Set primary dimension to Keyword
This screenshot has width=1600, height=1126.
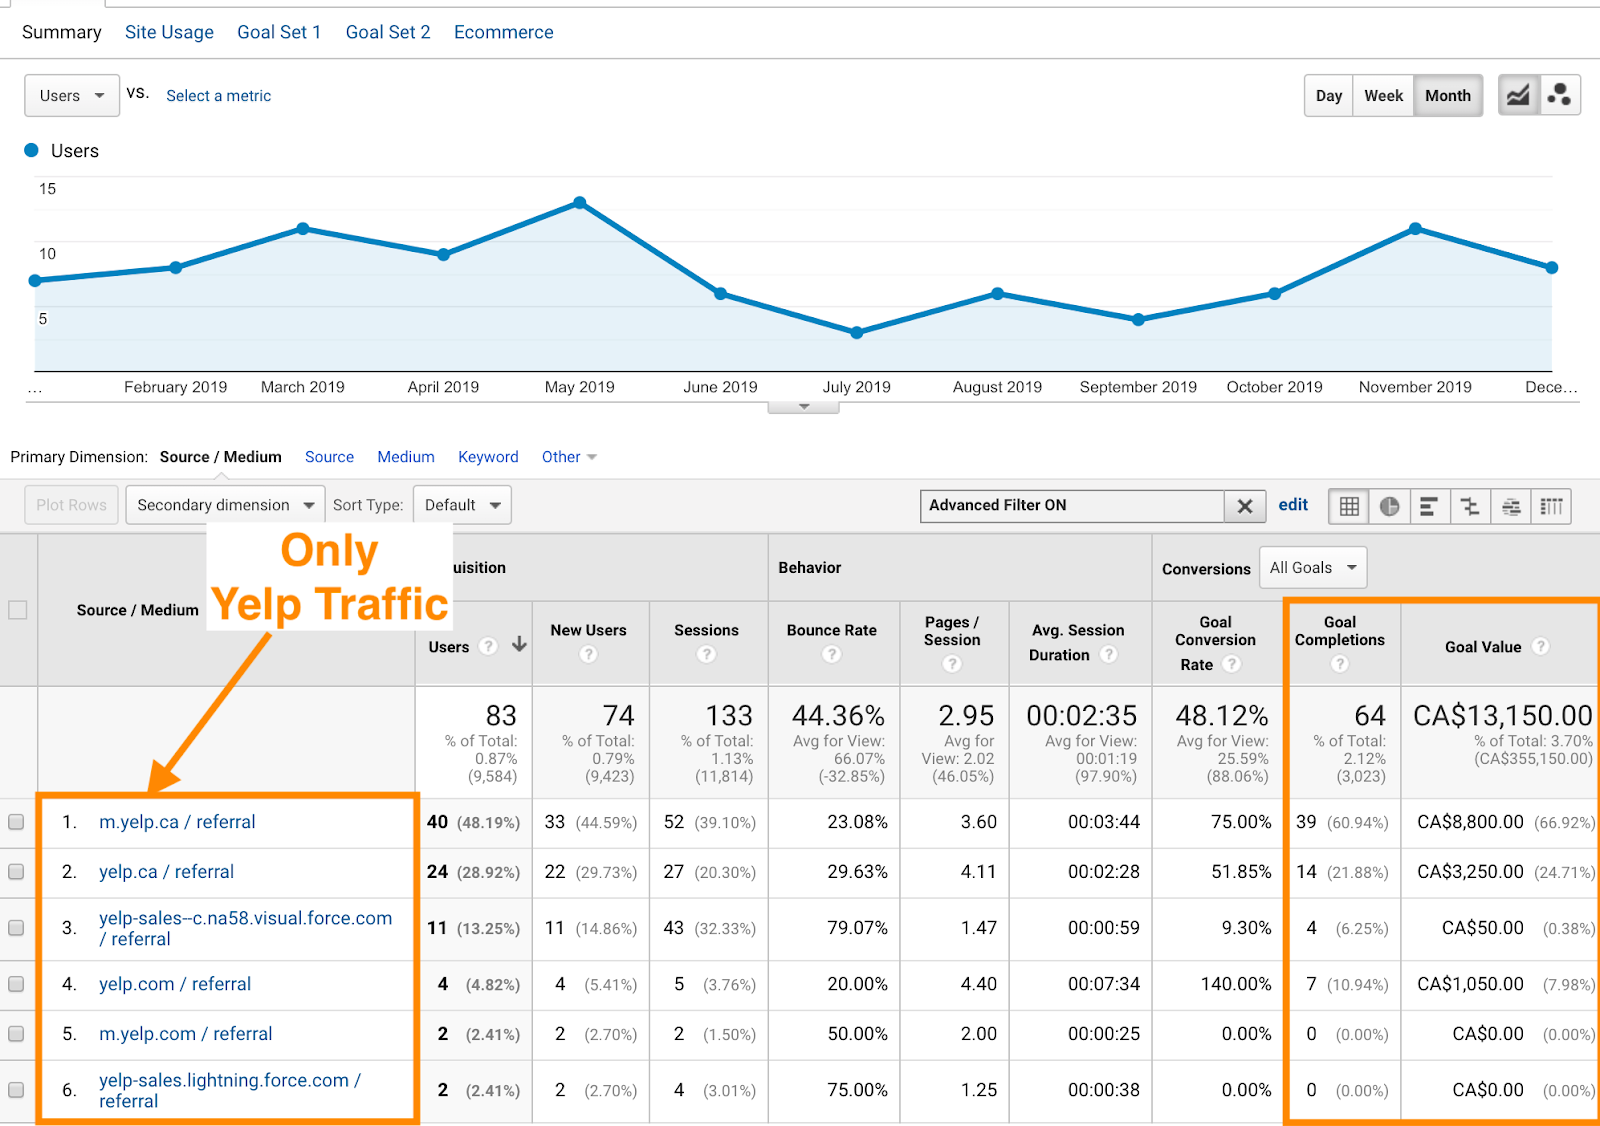tap(488, 457)
